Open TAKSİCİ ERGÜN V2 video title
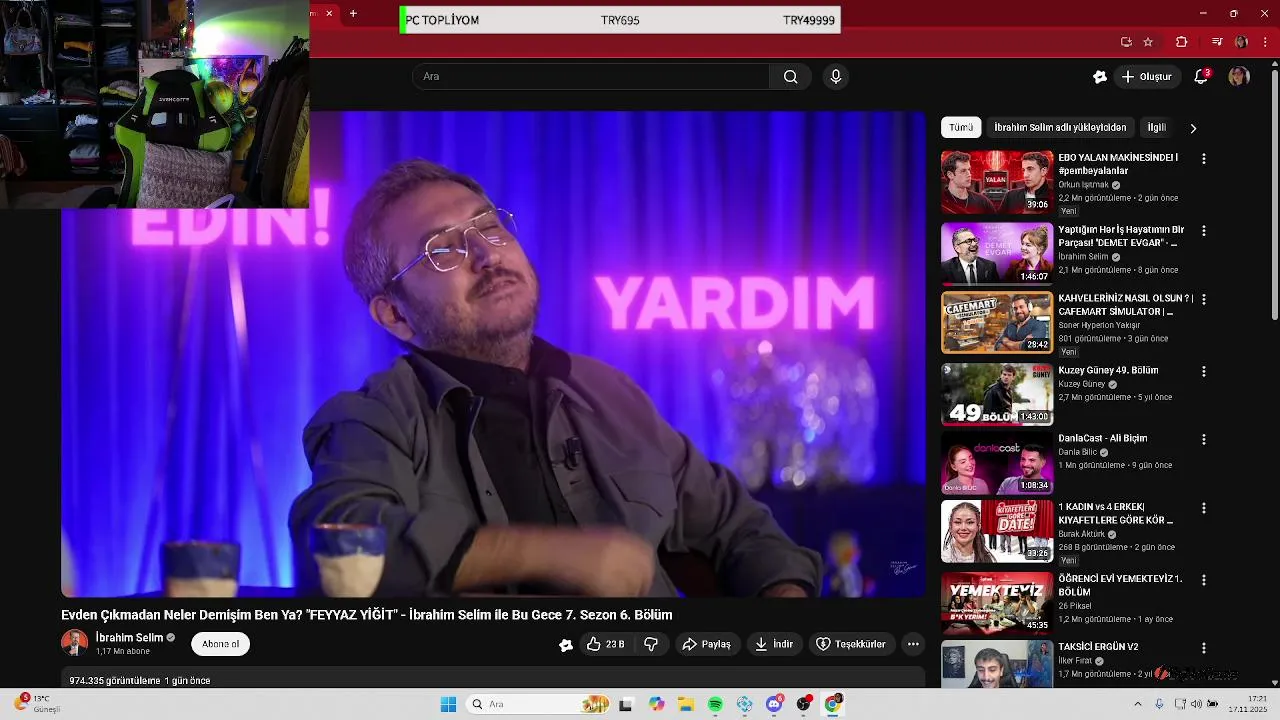This screenshot has width=1280, height=720. [1098, 647]
